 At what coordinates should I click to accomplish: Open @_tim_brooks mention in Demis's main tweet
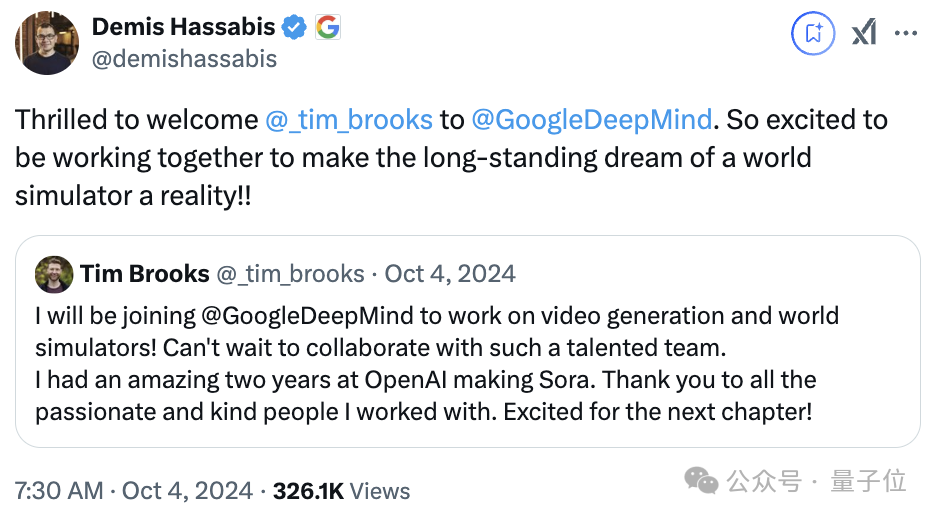[349, 120]
